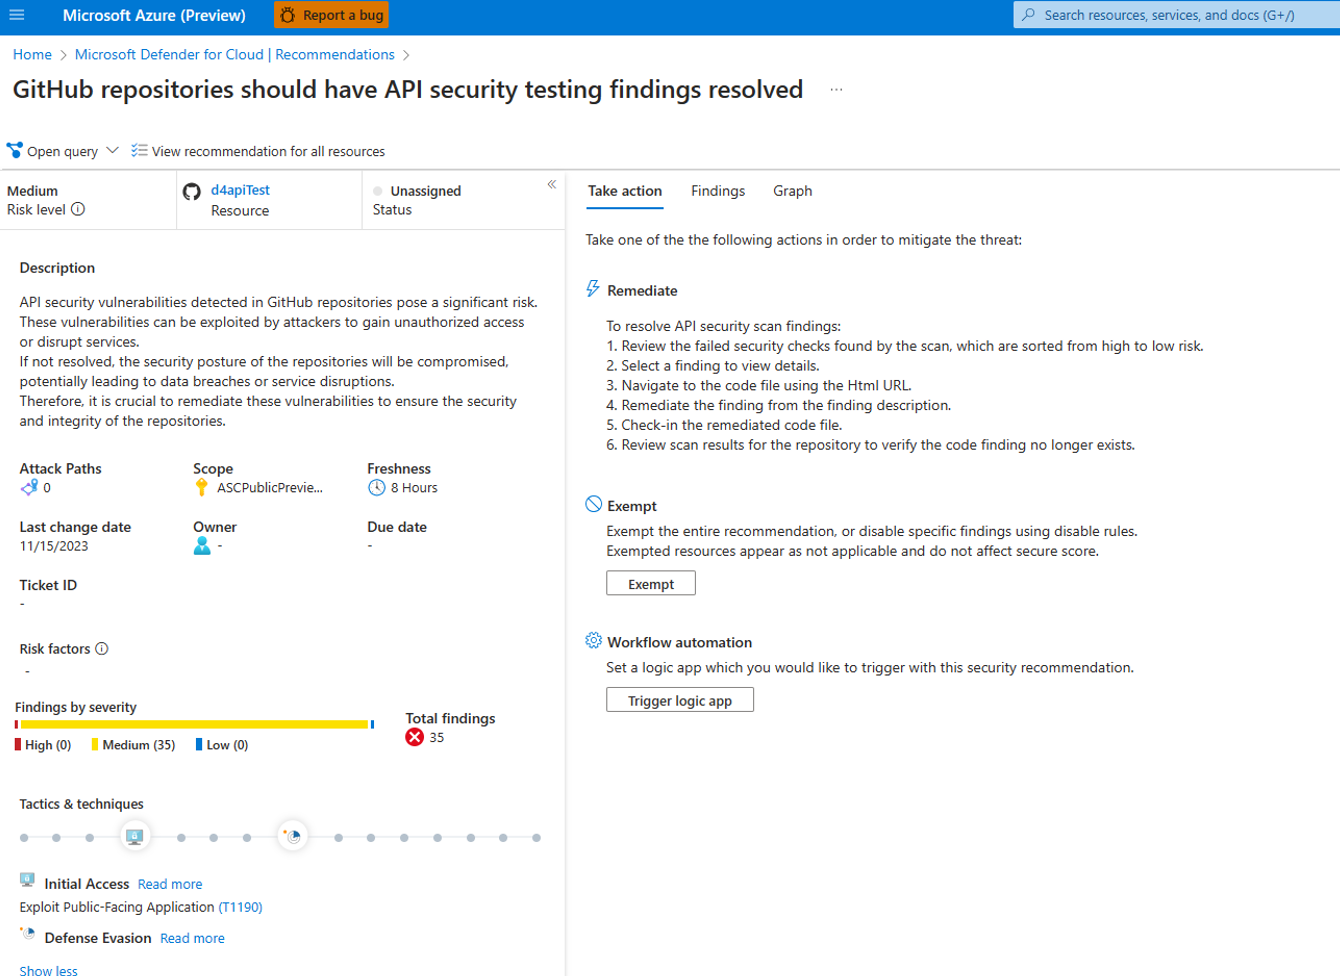Image resolution: width=1340 pixels, height=976 pixels.
Task: Open the navigation hamburger menu
Action: (x=16, y=15)
